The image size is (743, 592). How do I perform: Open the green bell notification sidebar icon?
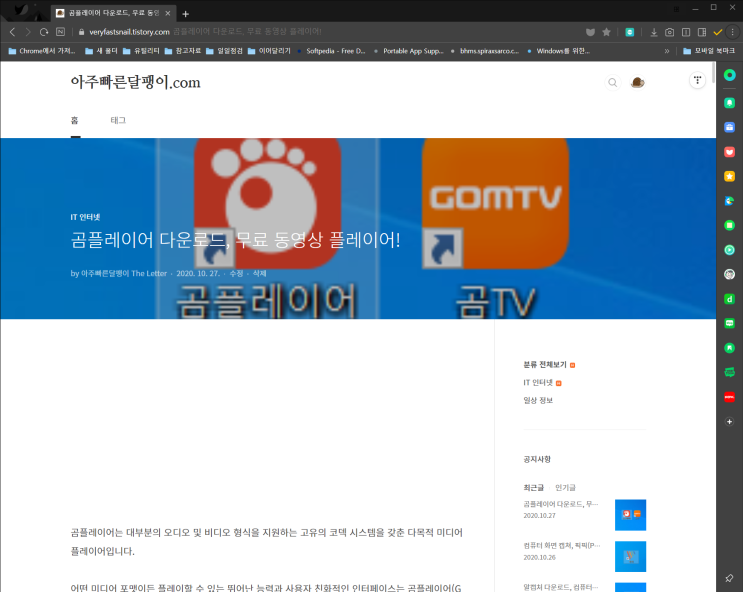tap(730, 102)
